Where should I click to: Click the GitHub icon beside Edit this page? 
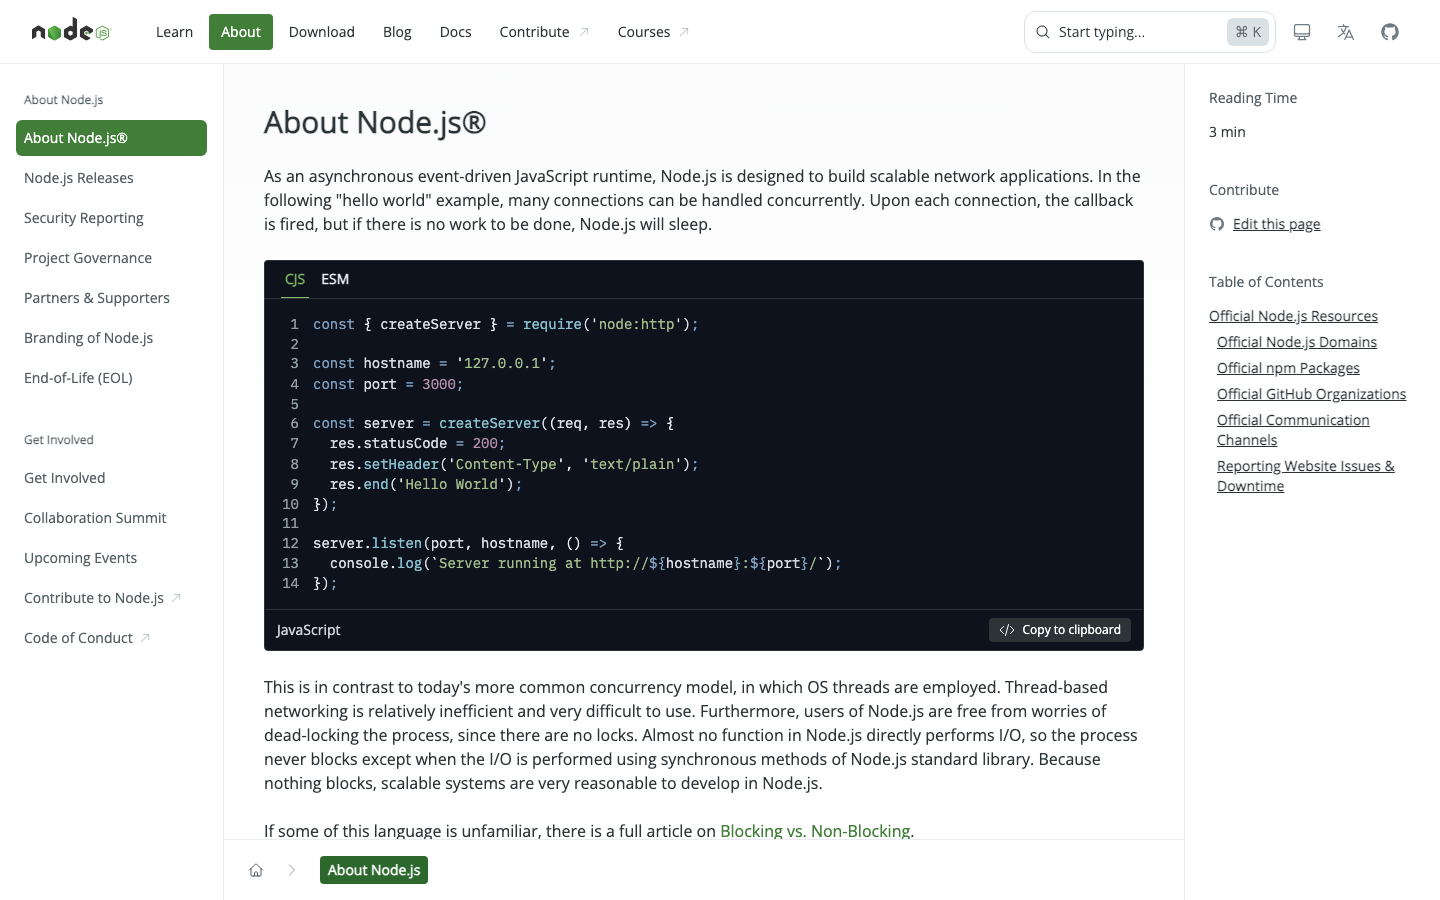coord(1217,224)
